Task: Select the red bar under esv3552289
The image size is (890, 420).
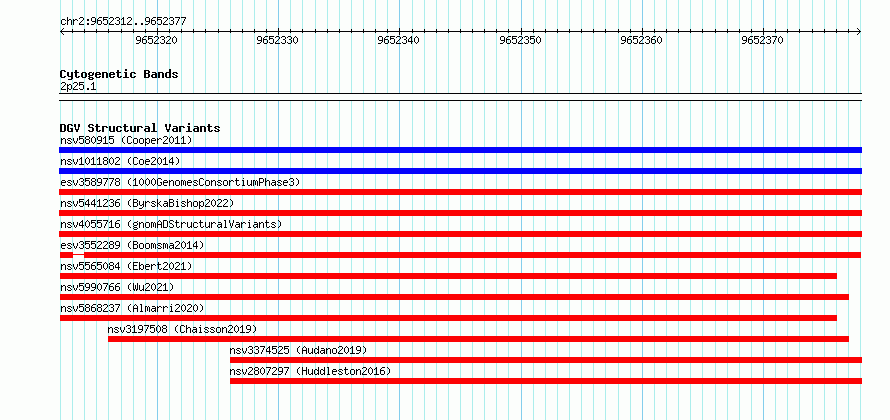Action: click(461, 255)
